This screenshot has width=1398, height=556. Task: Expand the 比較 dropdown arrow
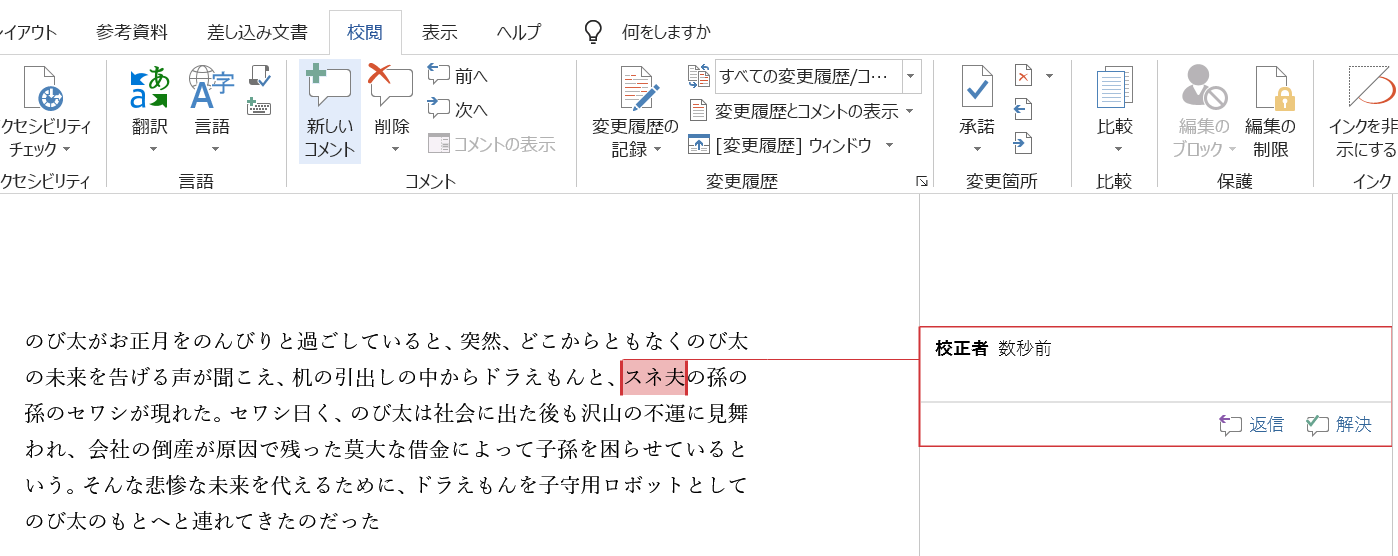(x=1117, y=150)
